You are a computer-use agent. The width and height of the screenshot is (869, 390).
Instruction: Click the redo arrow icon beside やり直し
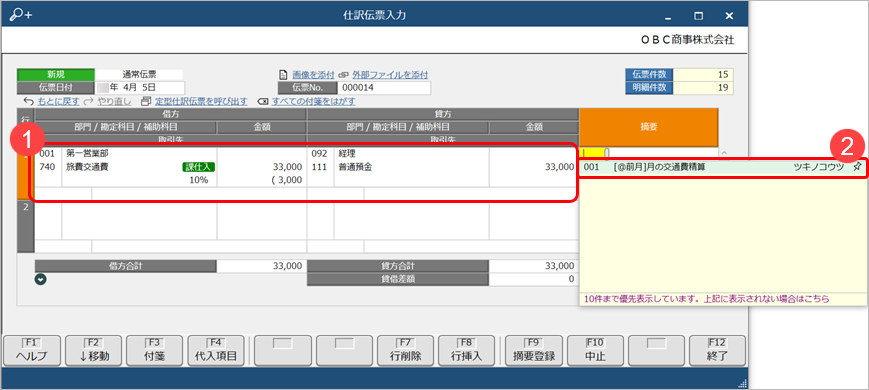click(x=88, y=101)
